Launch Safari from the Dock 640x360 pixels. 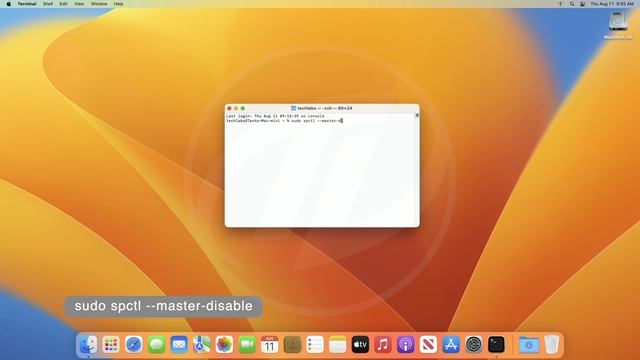(133, 345)
